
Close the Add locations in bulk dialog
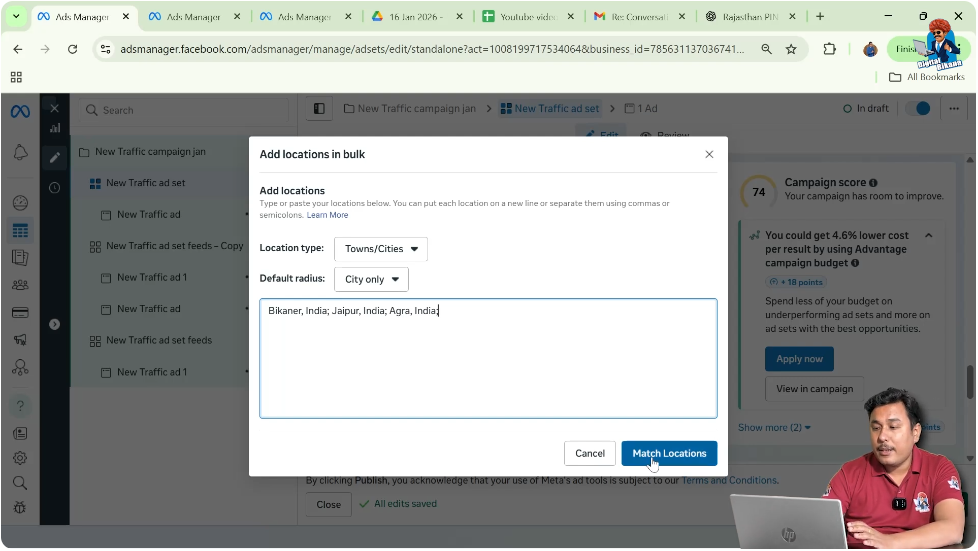point(709,154)
